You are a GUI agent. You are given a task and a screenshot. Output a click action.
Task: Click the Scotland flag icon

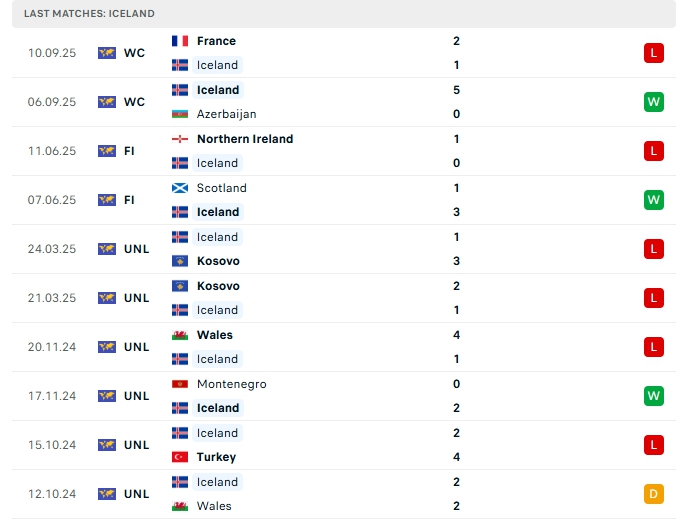click(180, 188)
